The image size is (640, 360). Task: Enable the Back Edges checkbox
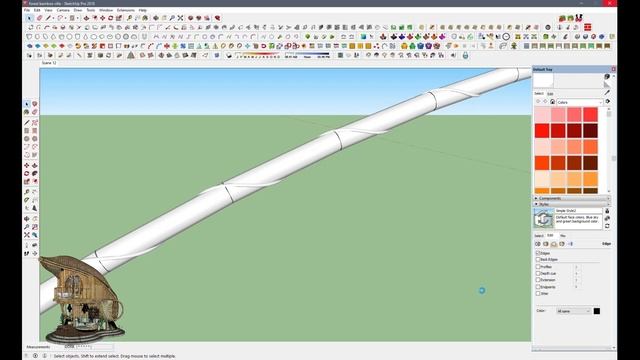pyautogui.click(x=538, y=260)
